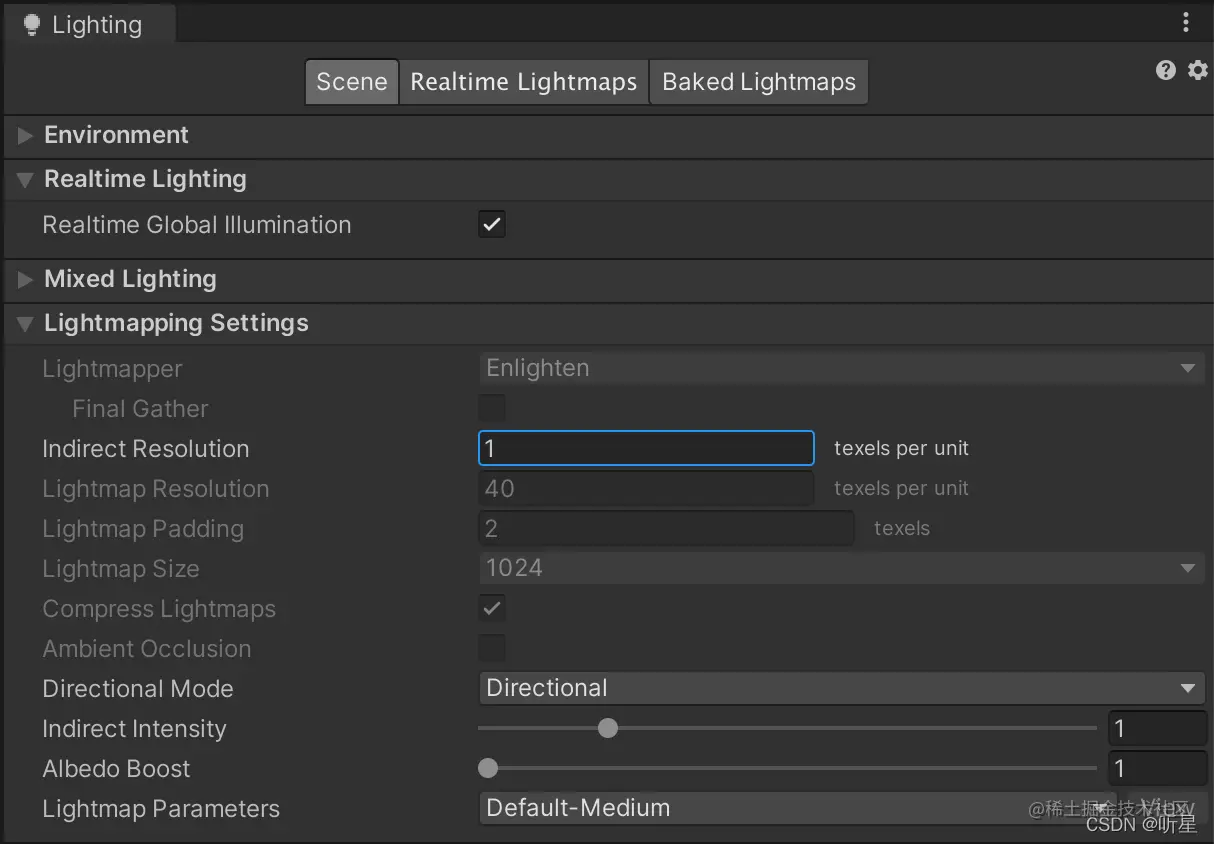Switch to the Realtime Lightmaps tab
The width and height of the screenshot is (1214, 844).
[x=523, y=82]
